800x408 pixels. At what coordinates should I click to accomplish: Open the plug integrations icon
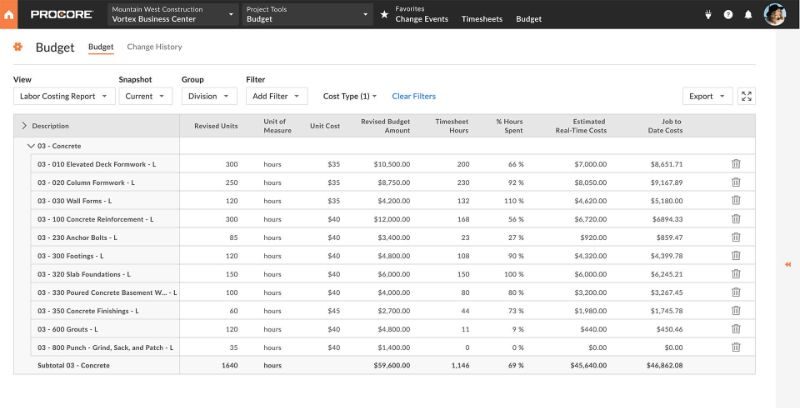tap(708, 15)
